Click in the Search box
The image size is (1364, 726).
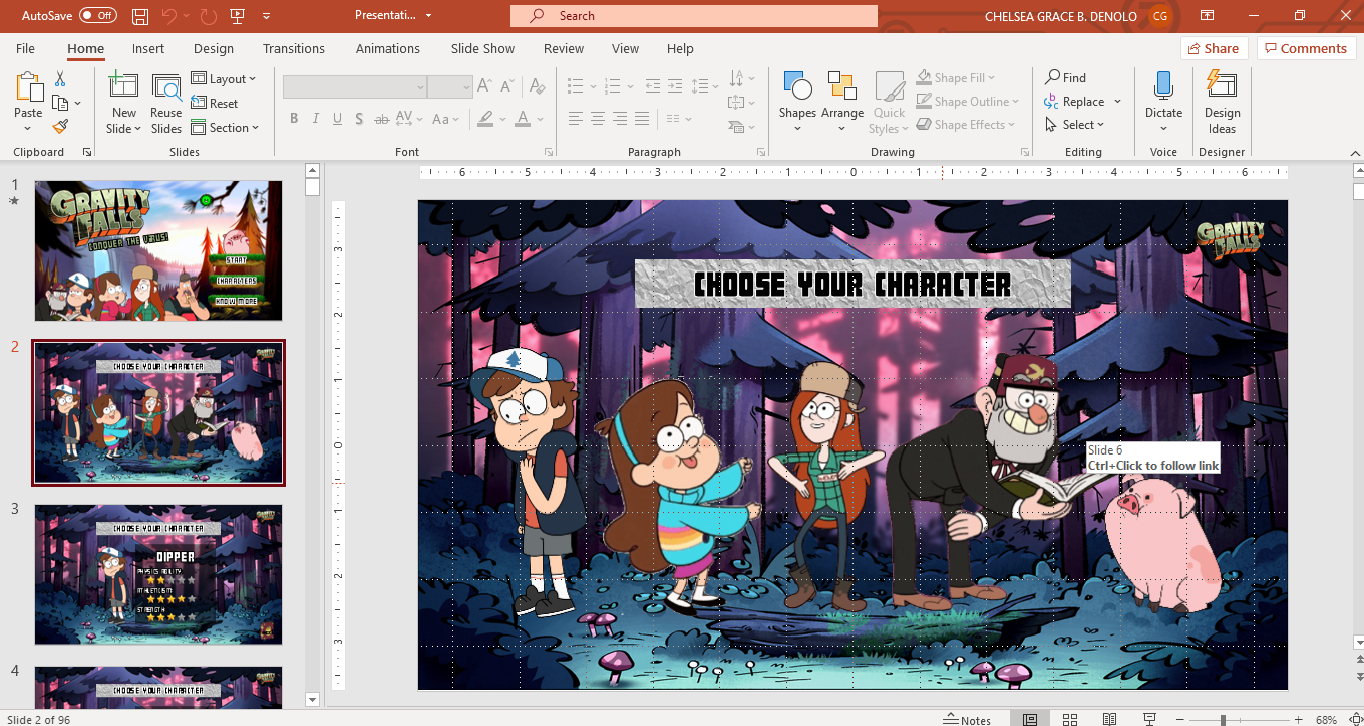coord(694,16)
